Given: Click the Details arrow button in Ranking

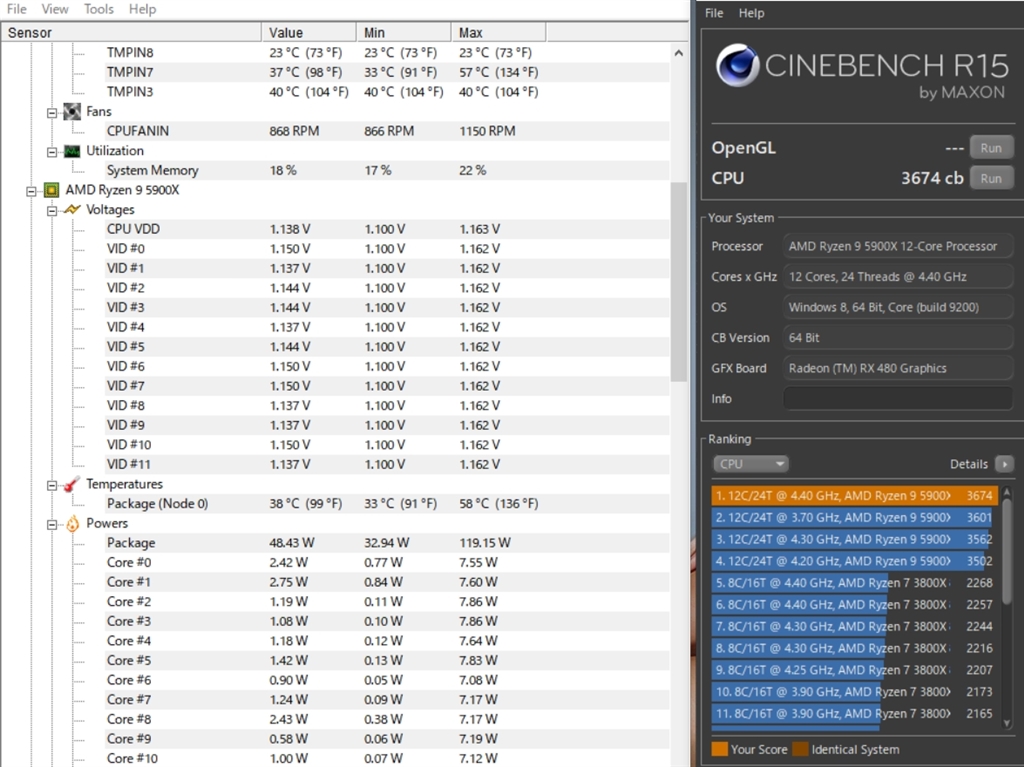Looking at the screenshot, I should point(1005,464).
